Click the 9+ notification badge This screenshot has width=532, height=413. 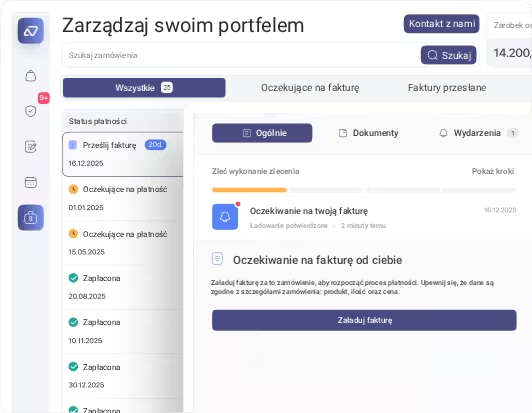tap(43, 98)
